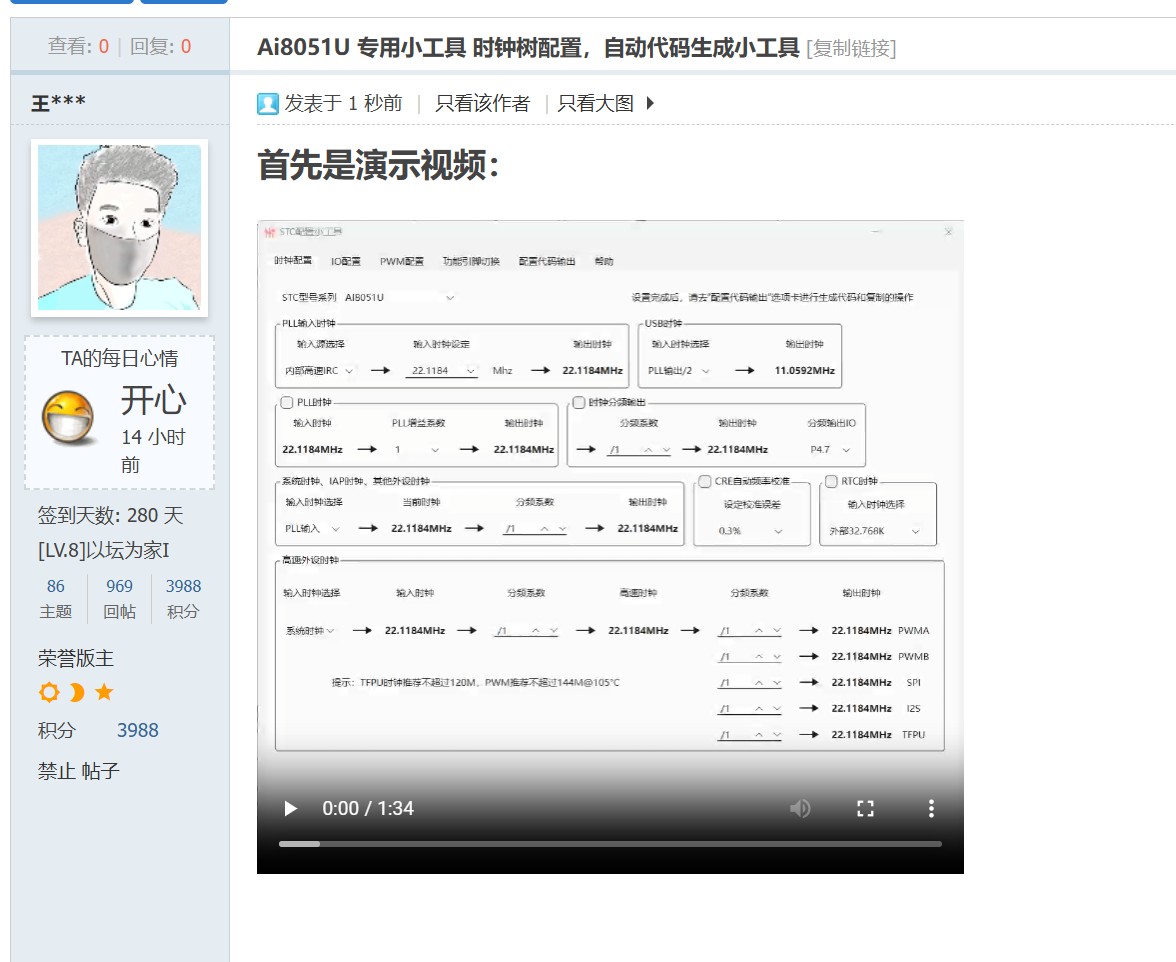Image resolution: width=1176 pixels, height=962 pixels.
Task: Open the 3988 积分 count in the stats row
Action: tap(183, 598)
